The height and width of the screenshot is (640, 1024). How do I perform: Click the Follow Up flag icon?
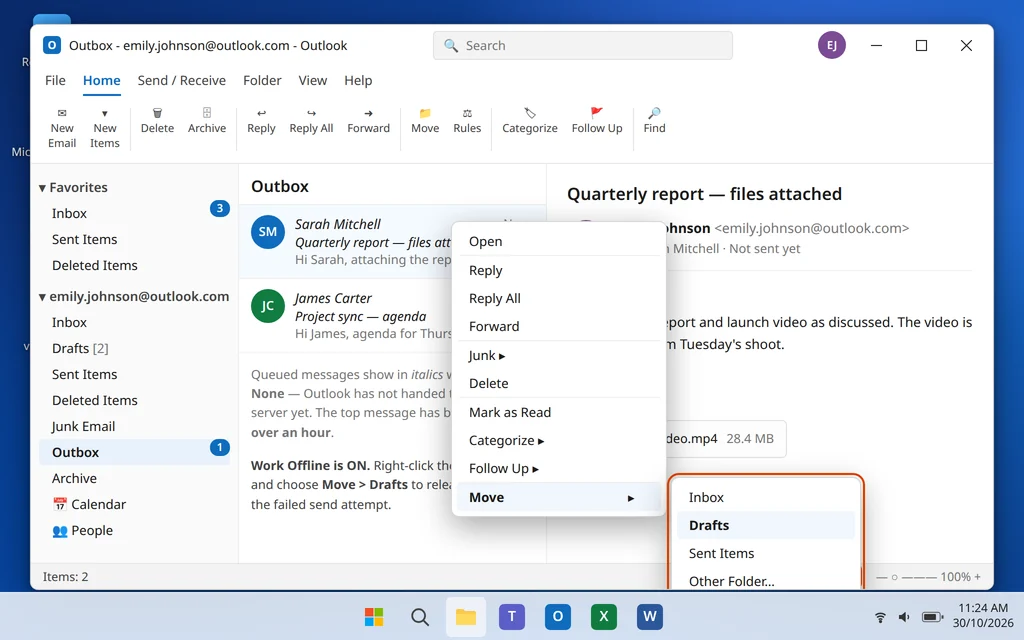point(597,113)
